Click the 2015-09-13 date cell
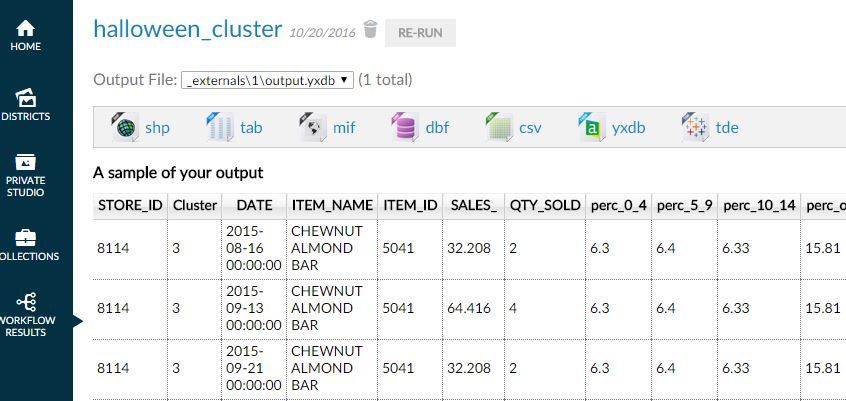The image size is (846, 401). click(x=254, y=308)
